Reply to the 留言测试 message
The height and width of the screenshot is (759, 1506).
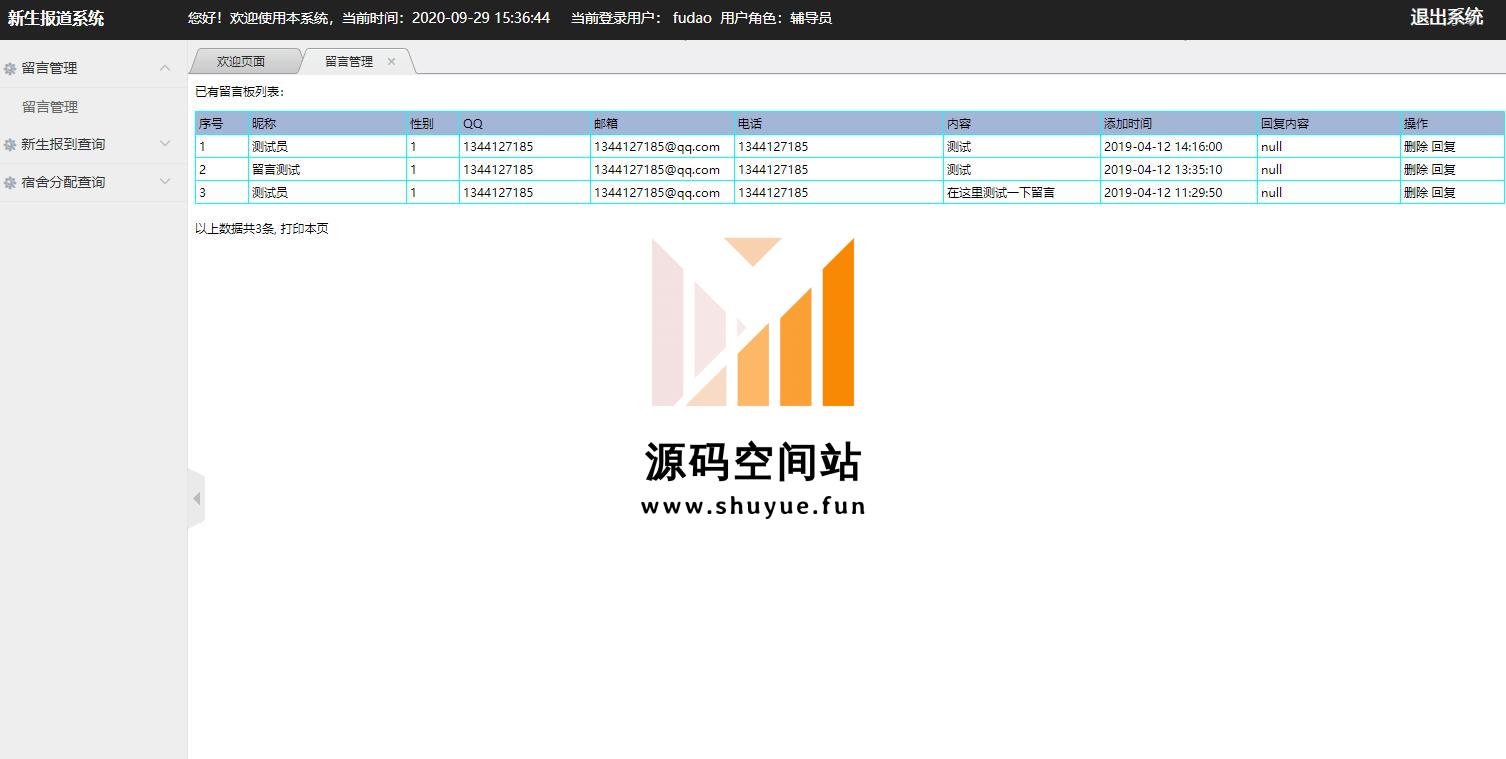click(x=1444, y=169)
